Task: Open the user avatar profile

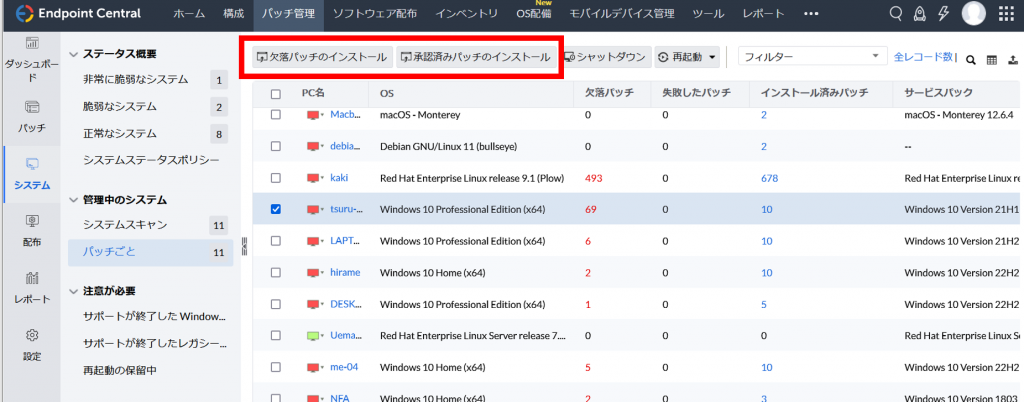Action: [974, 14]
